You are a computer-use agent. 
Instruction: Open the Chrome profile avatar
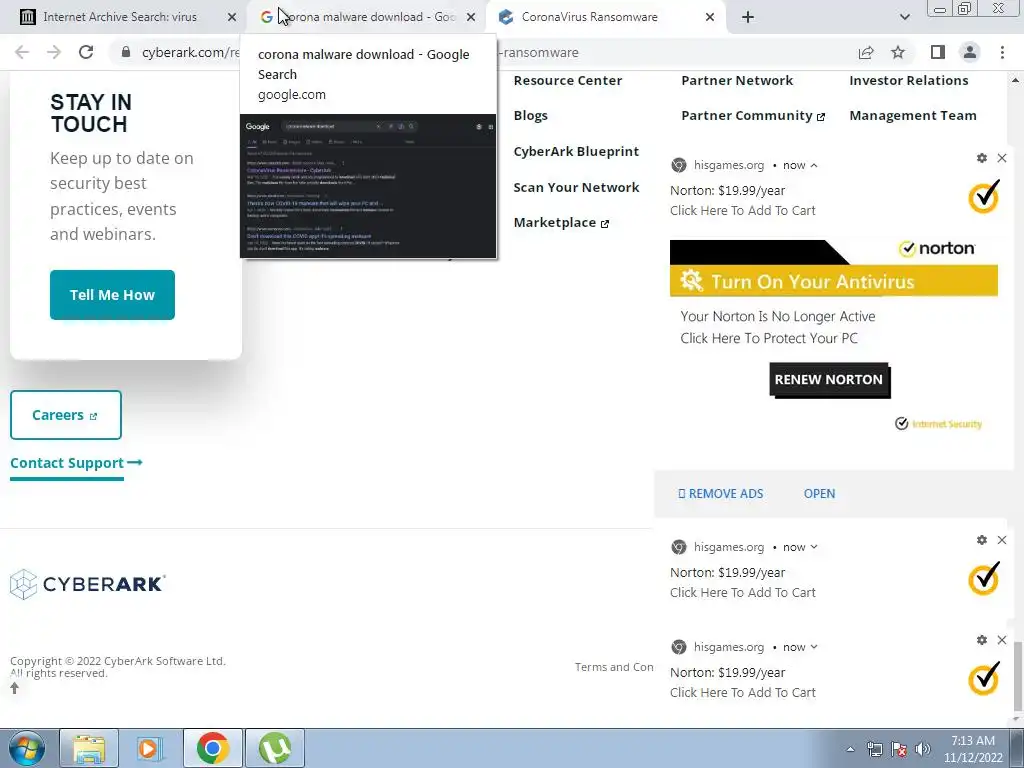(x=970, y=52)
